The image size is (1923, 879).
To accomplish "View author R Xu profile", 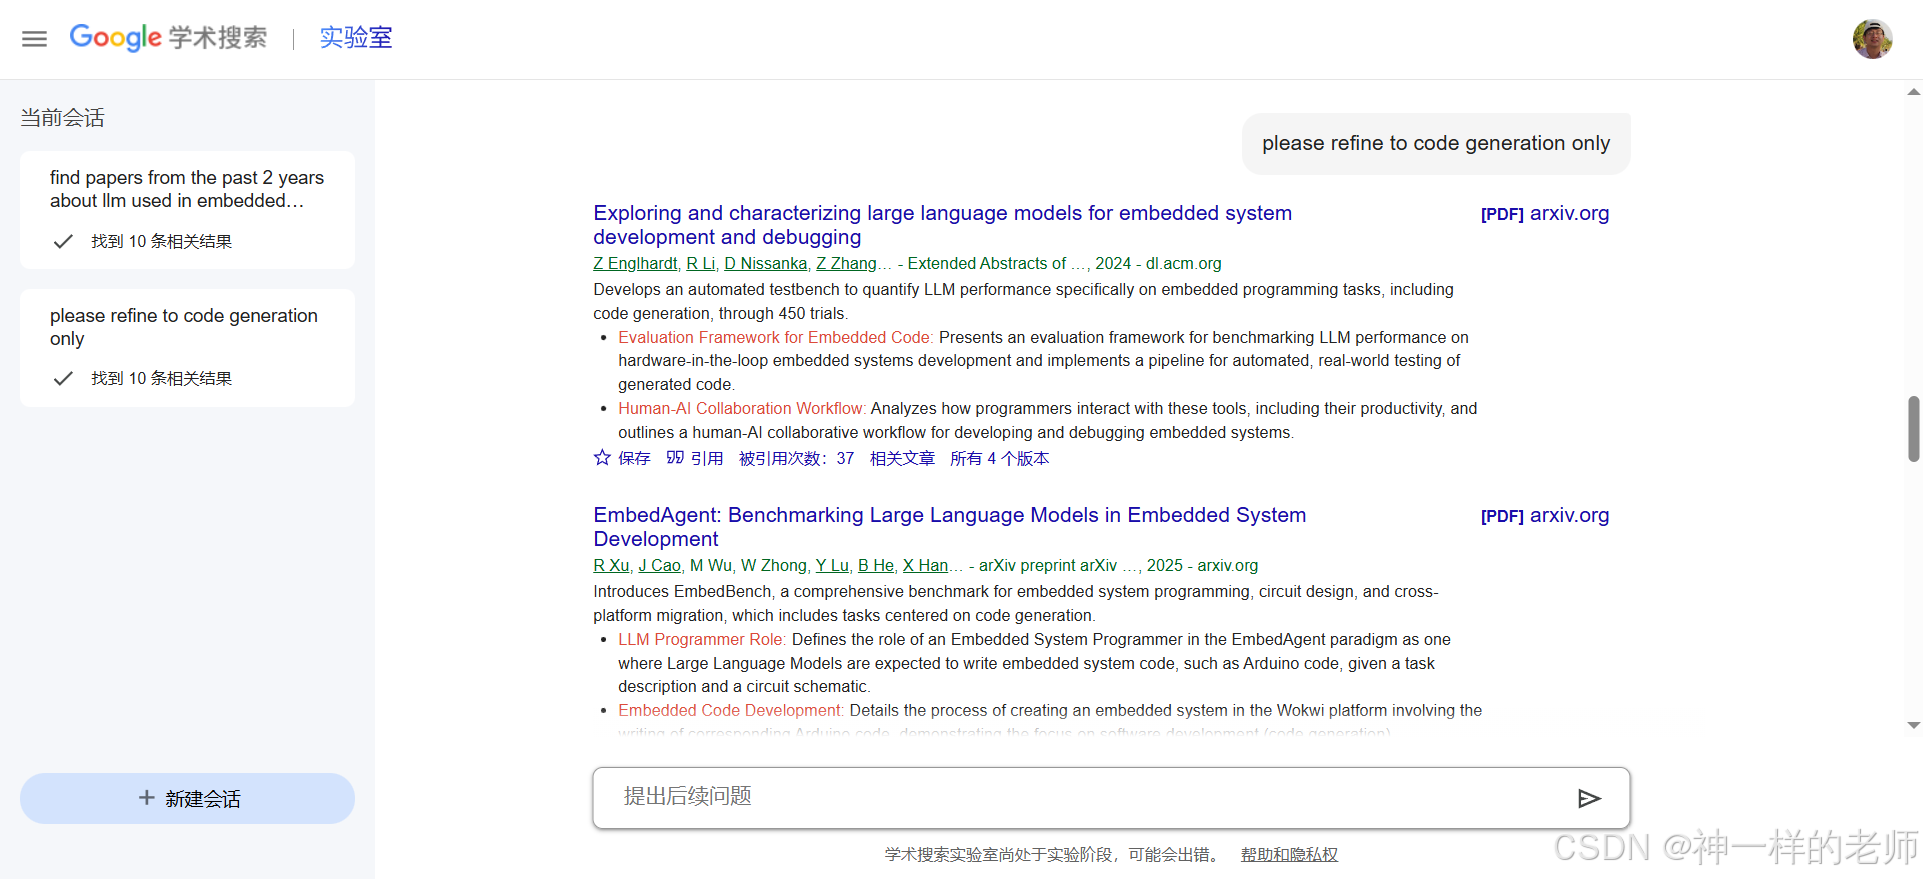I will click(611, 565).
